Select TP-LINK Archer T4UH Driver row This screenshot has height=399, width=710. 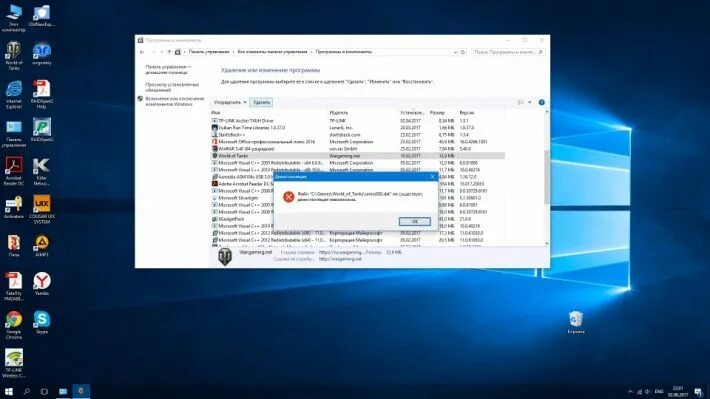coord(358,121)
